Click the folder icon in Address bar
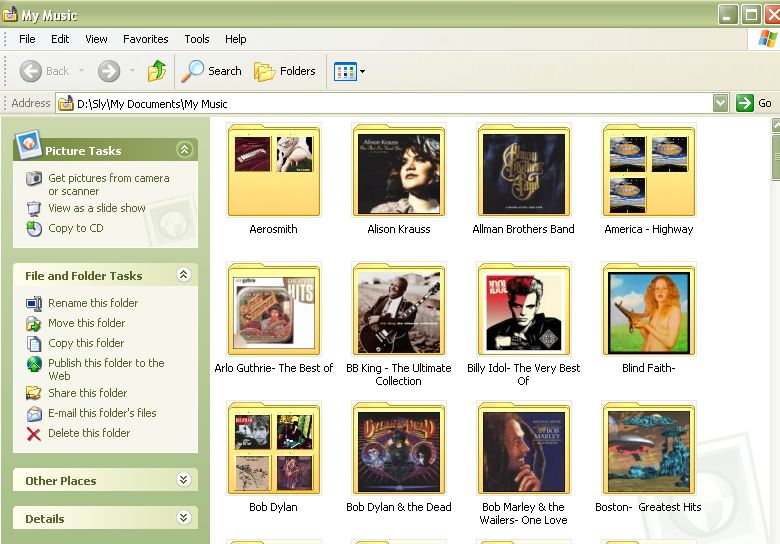This screenshot has height=544, width=780. click(x=66, y=103)
